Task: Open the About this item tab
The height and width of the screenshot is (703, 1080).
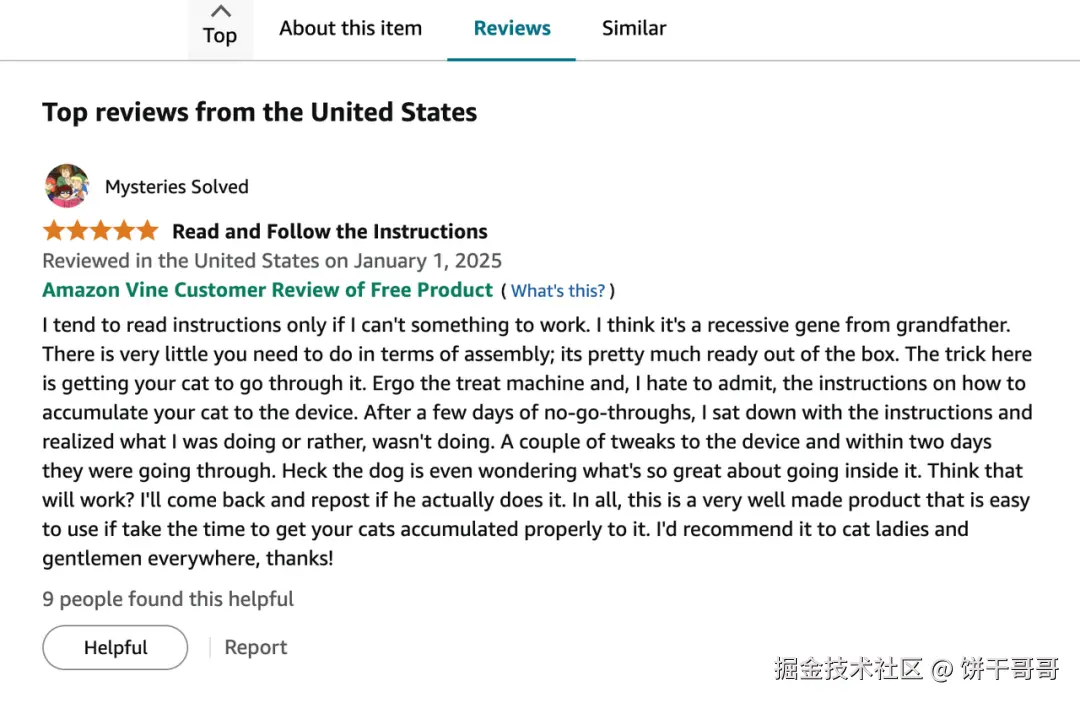Action: 350,28
